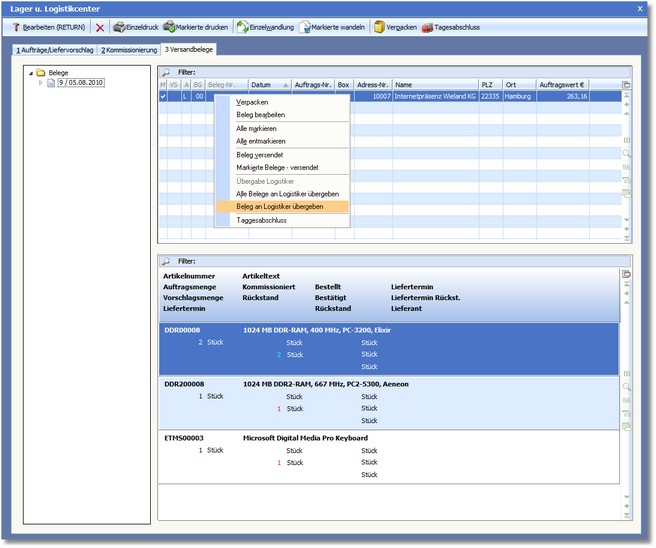656x548 pixels.
Task: Click the red X delete icon
Action: tap(100, 27)
